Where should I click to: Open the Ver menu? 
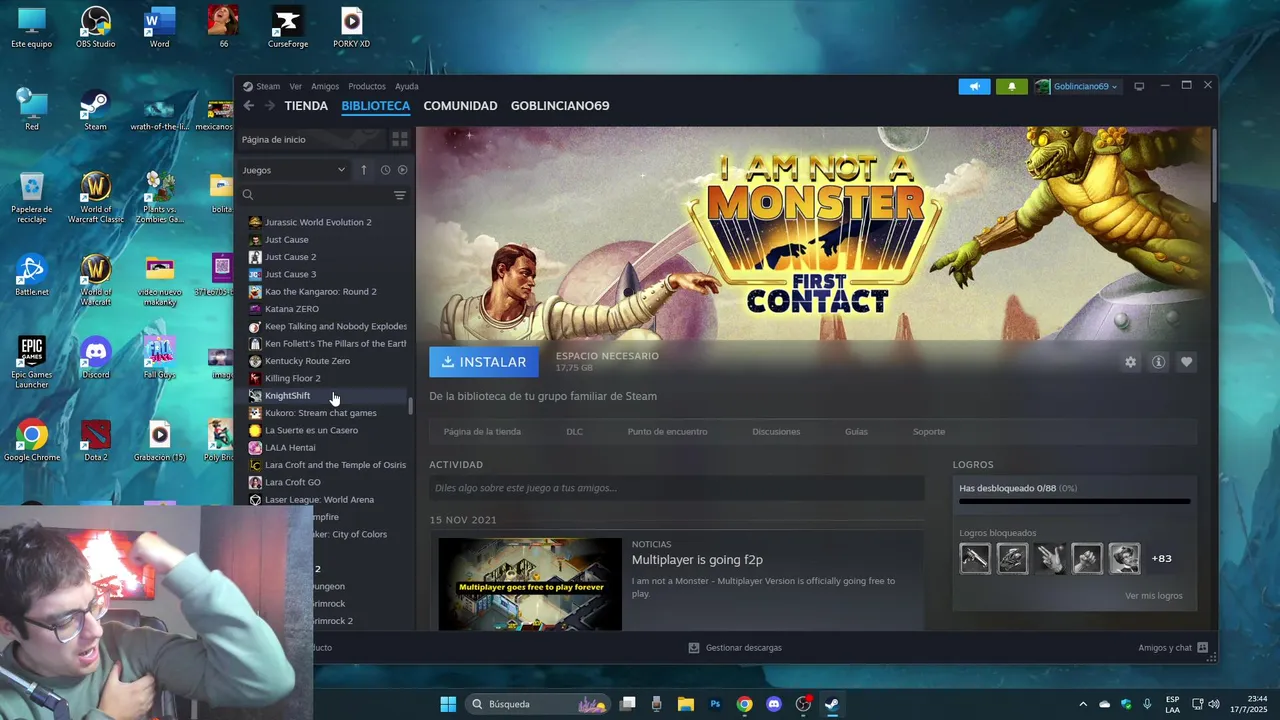[295, 86]
